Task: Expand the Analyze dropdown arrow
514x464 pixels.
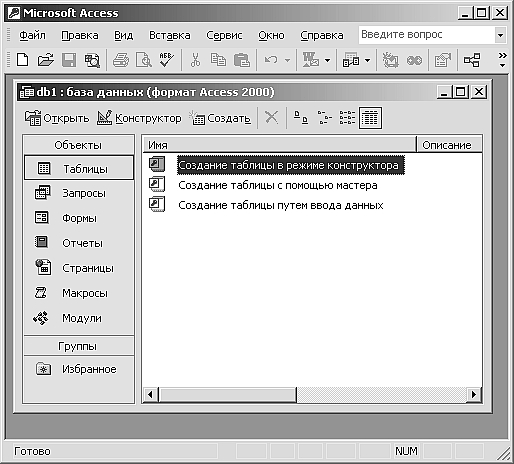Action: (367, 60)
